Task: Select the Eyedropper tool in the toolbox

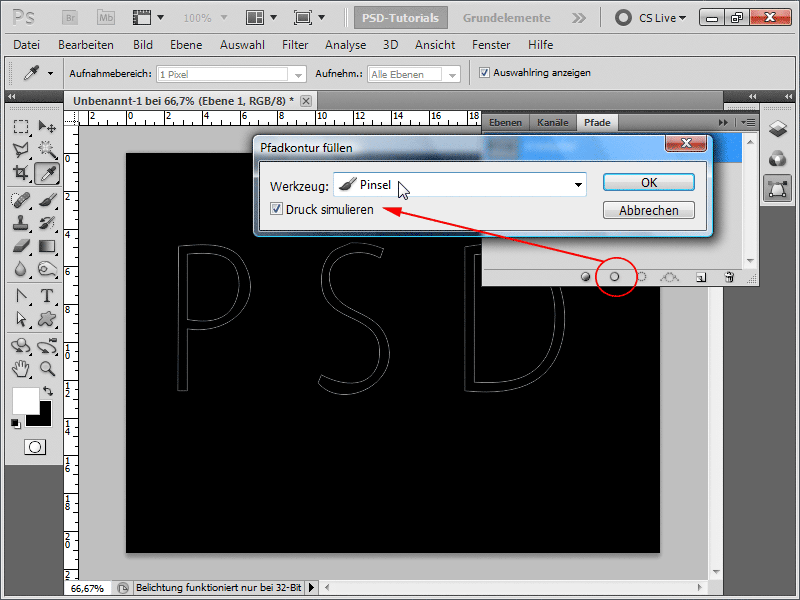Action: click(x=47, y=173)
